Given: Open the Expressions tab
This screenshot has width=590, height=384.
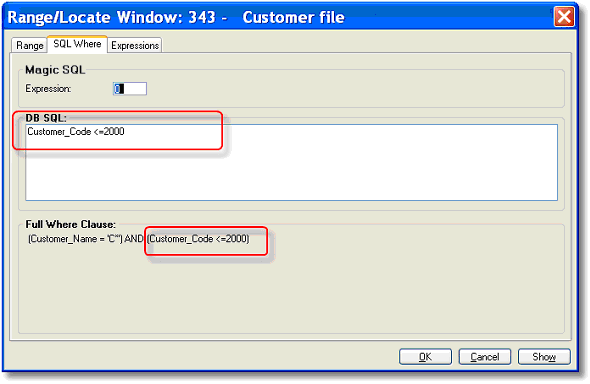Looking at the screenshot, I should (135, 46).
